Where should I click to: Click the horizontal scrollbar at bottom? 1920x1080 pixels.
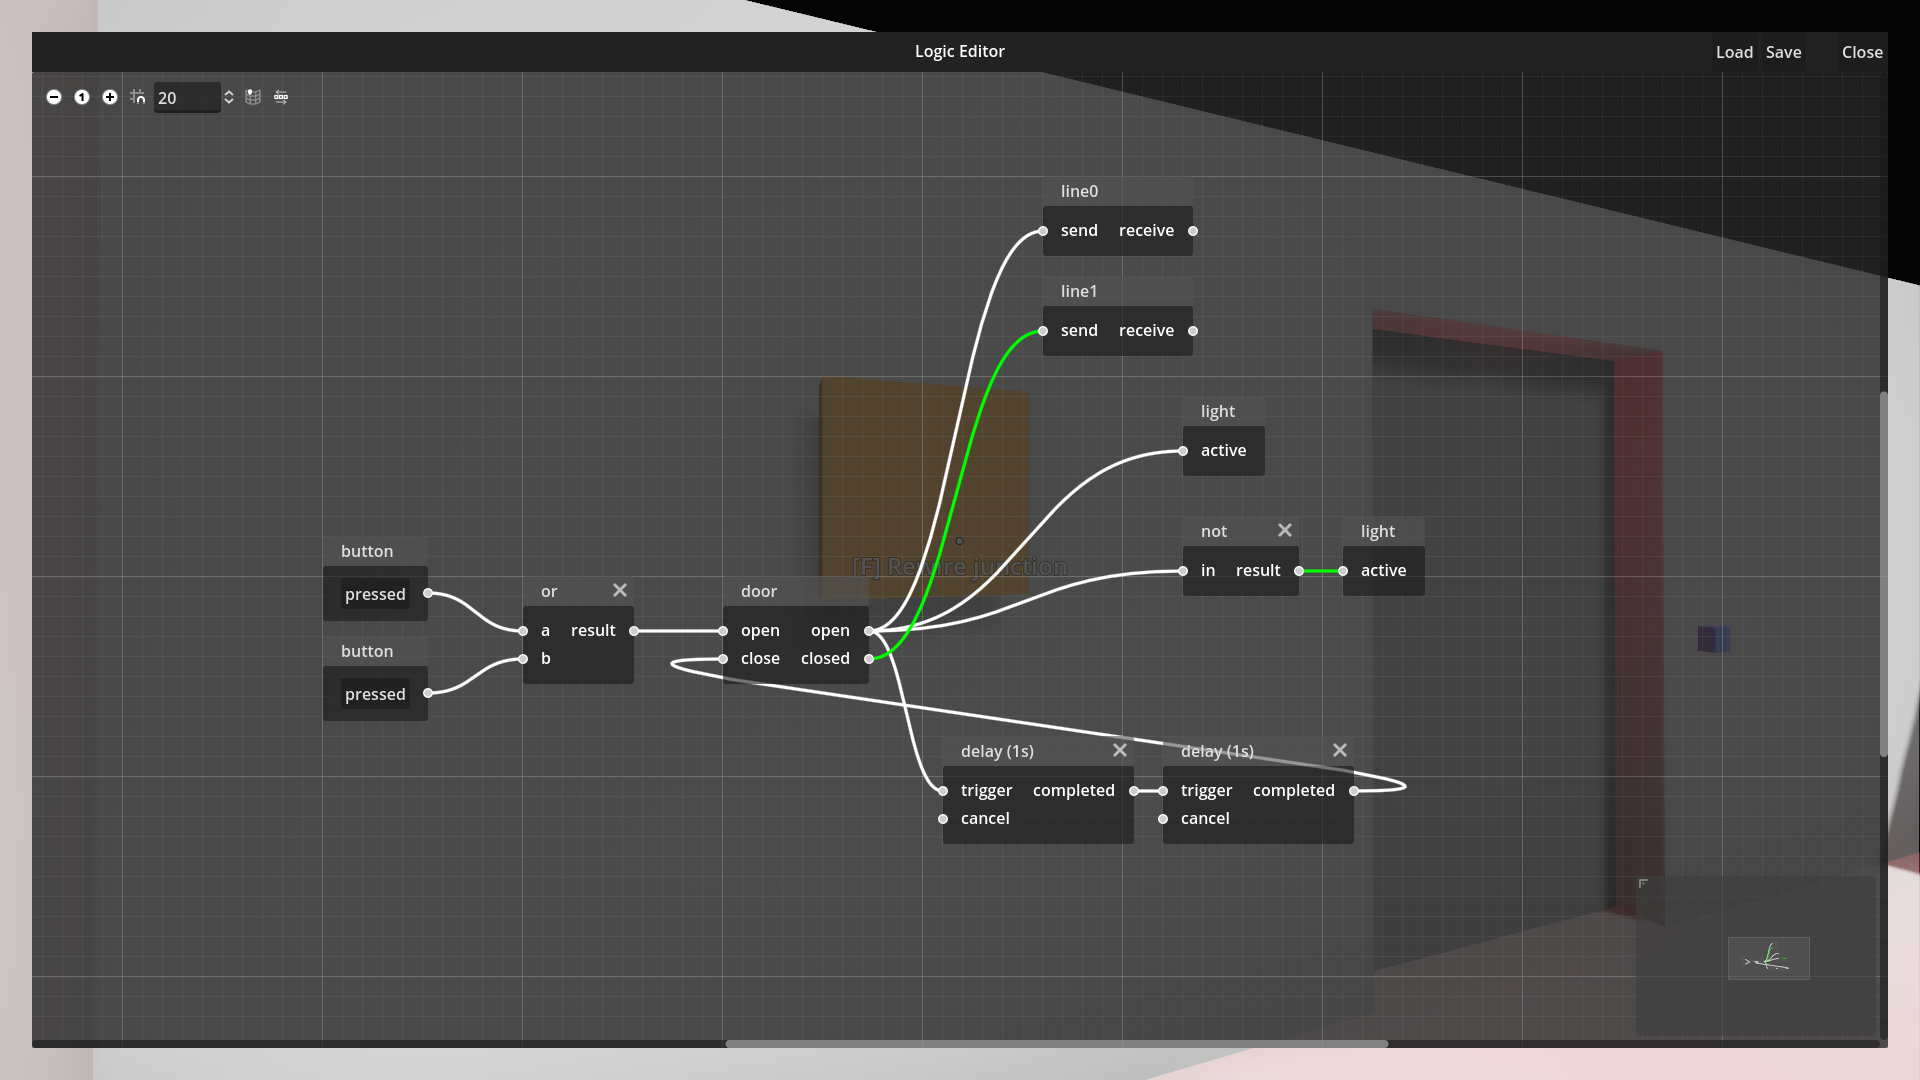[x=1056, y=1043]
